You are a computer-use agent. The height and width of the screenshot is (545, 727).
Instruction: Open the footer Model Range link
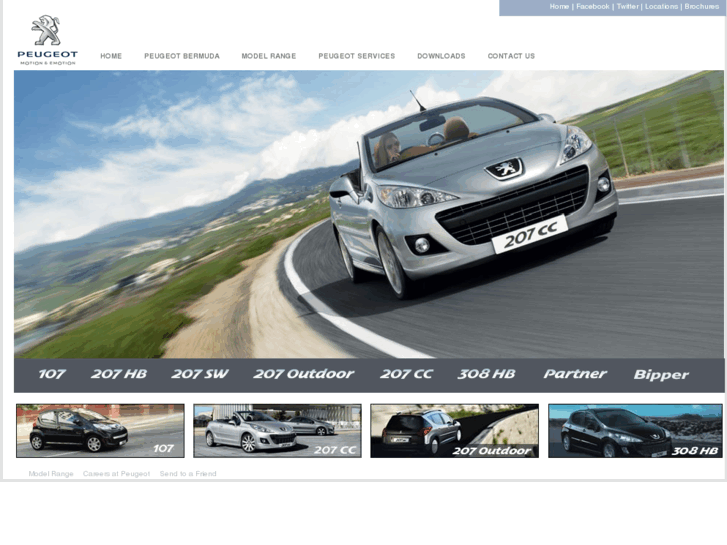tap(51, 474)
